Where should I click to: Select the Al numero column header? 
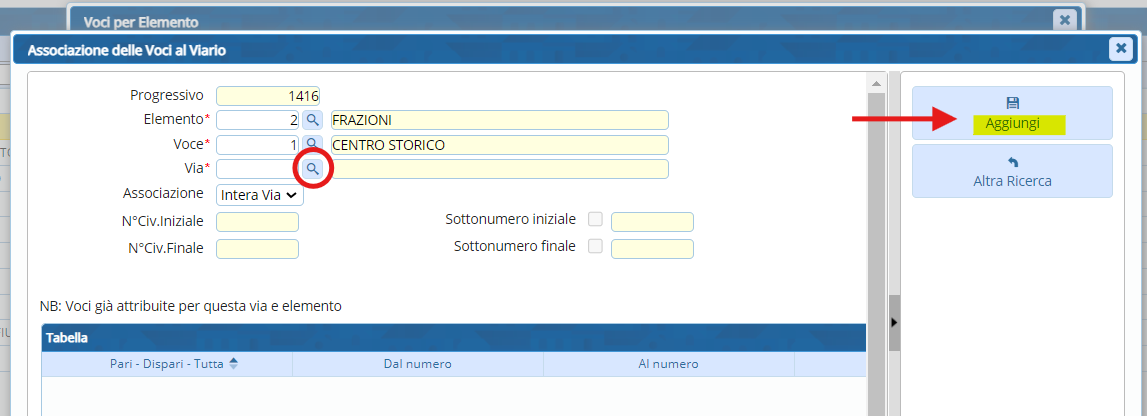pyautogui.click(x=668, y=364)
